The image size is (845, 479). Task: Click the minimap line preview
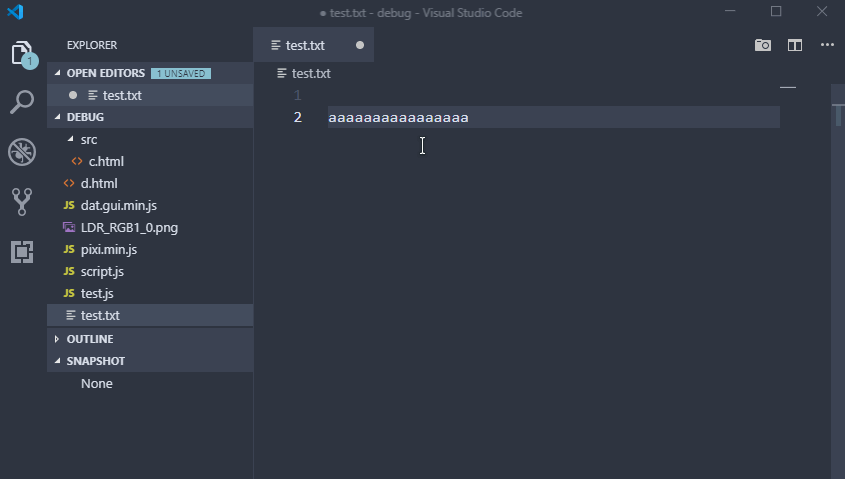click(788, 87)
